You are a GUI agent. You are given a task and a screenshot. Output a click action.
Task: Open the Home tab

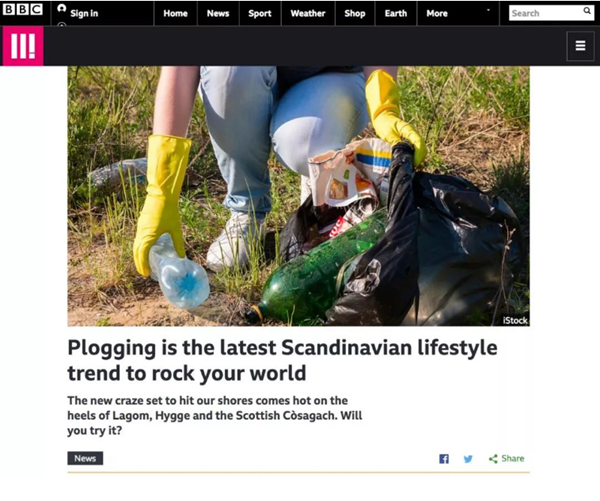point(176,13)
